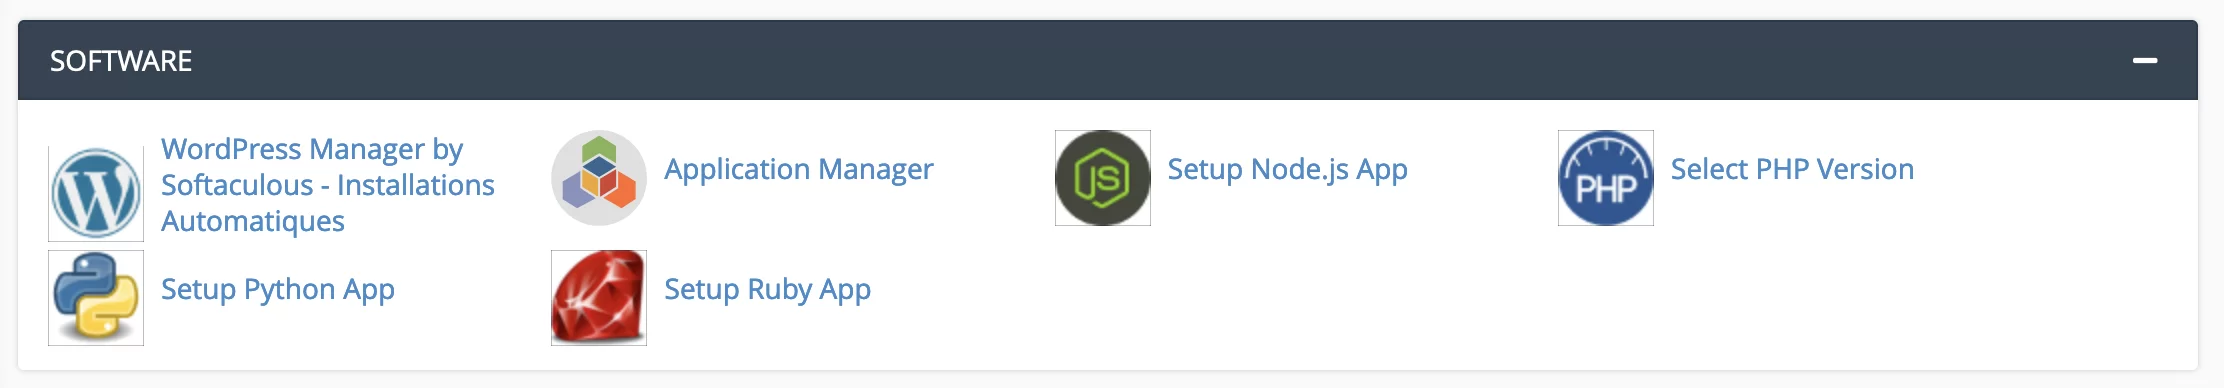Image resolution: width=2224 pixels, height=388 pixels.
Task: Click the Python snake logo icon
Action: (96, 298)
